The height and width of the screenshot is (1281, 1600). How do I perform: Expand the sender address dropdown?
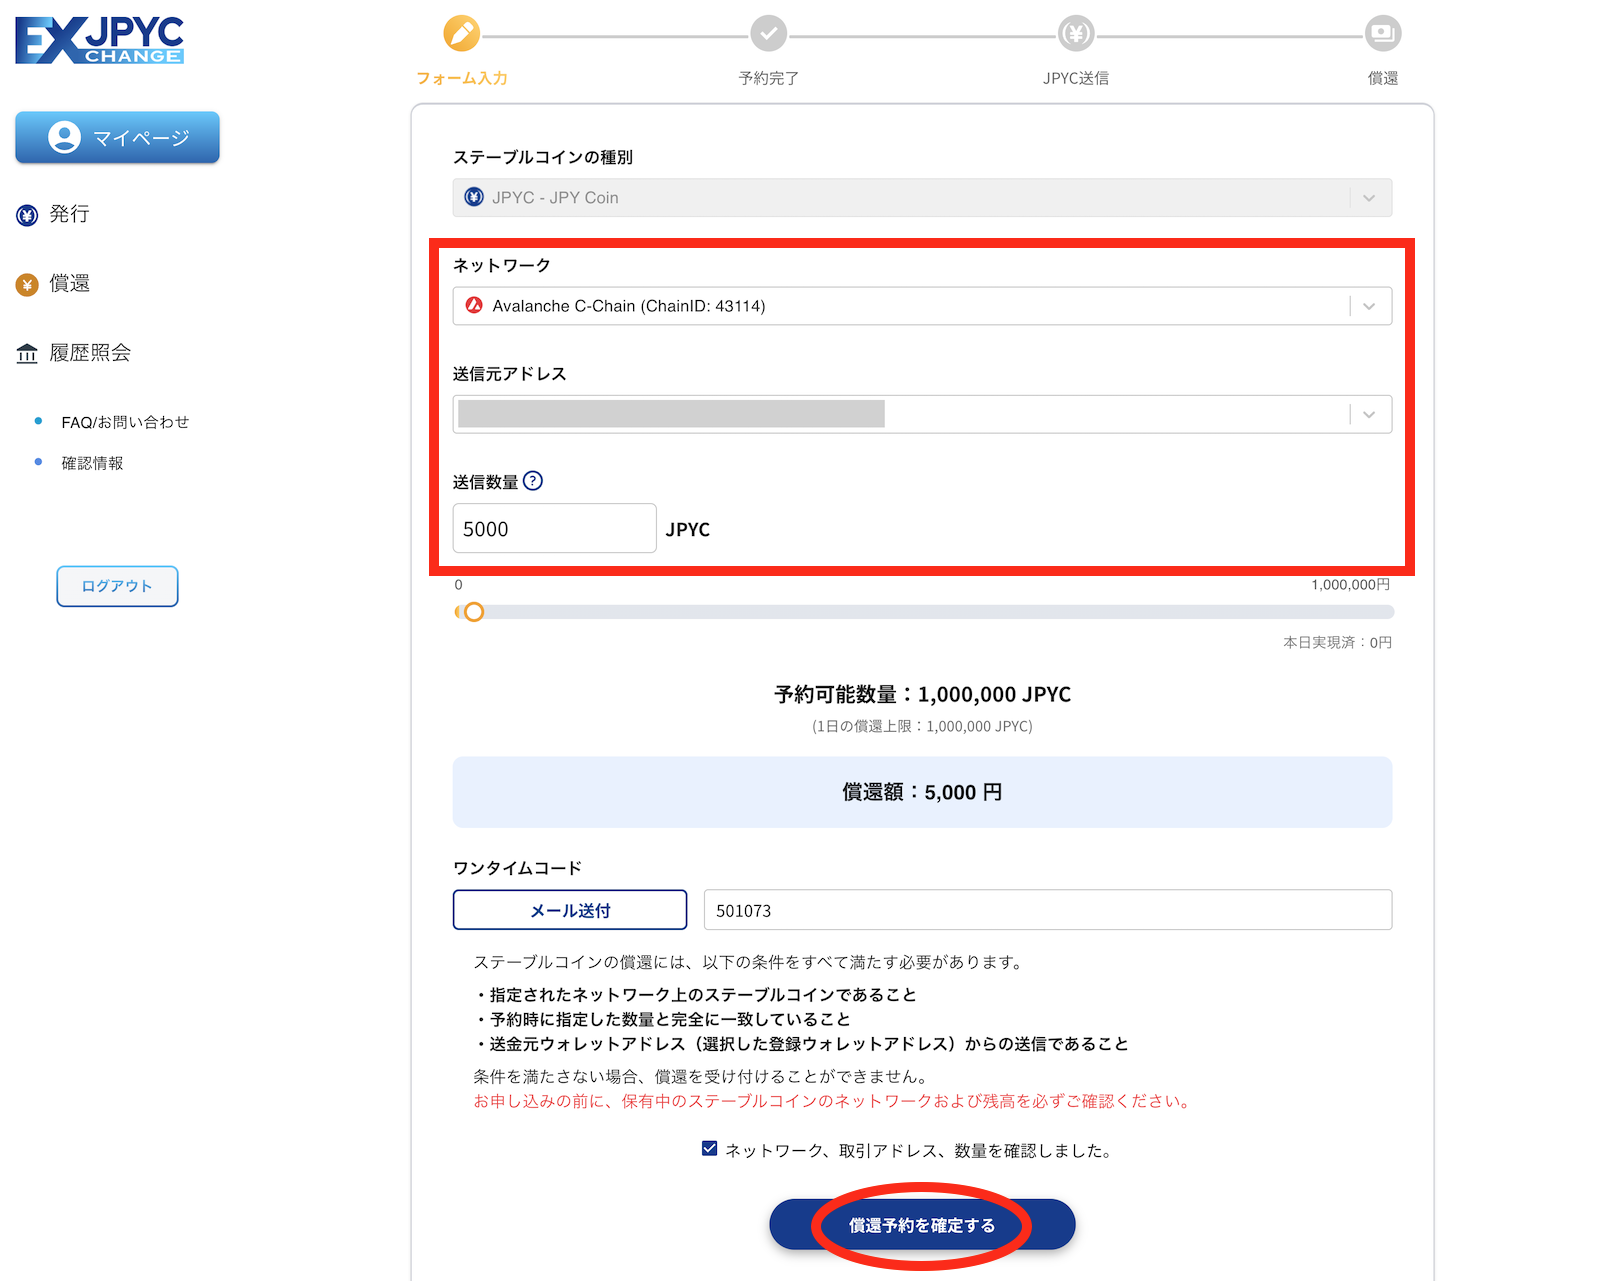(1368, 414)
